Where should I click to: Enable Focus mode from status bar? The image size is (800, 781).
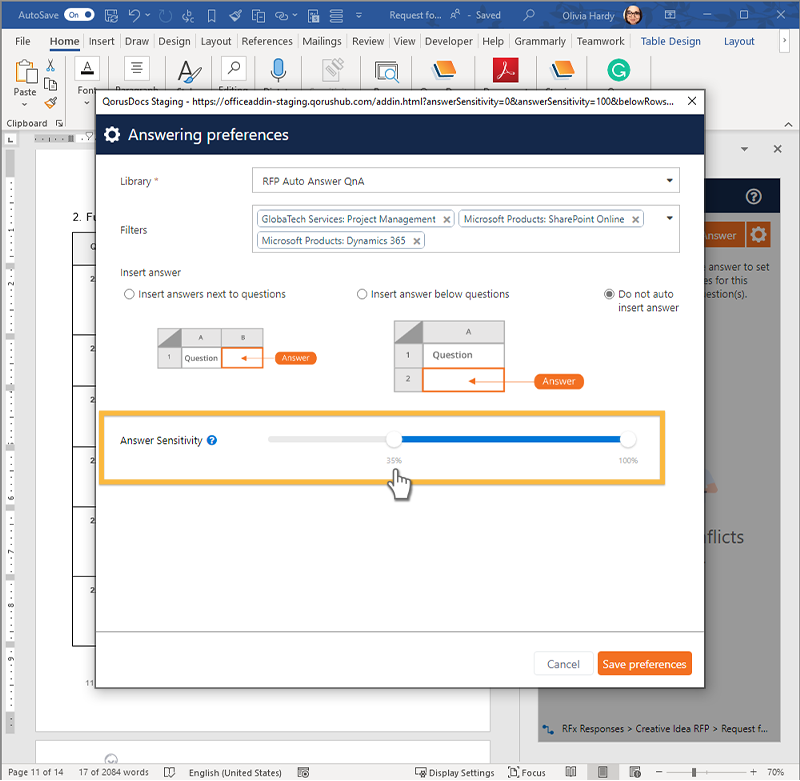527,772
